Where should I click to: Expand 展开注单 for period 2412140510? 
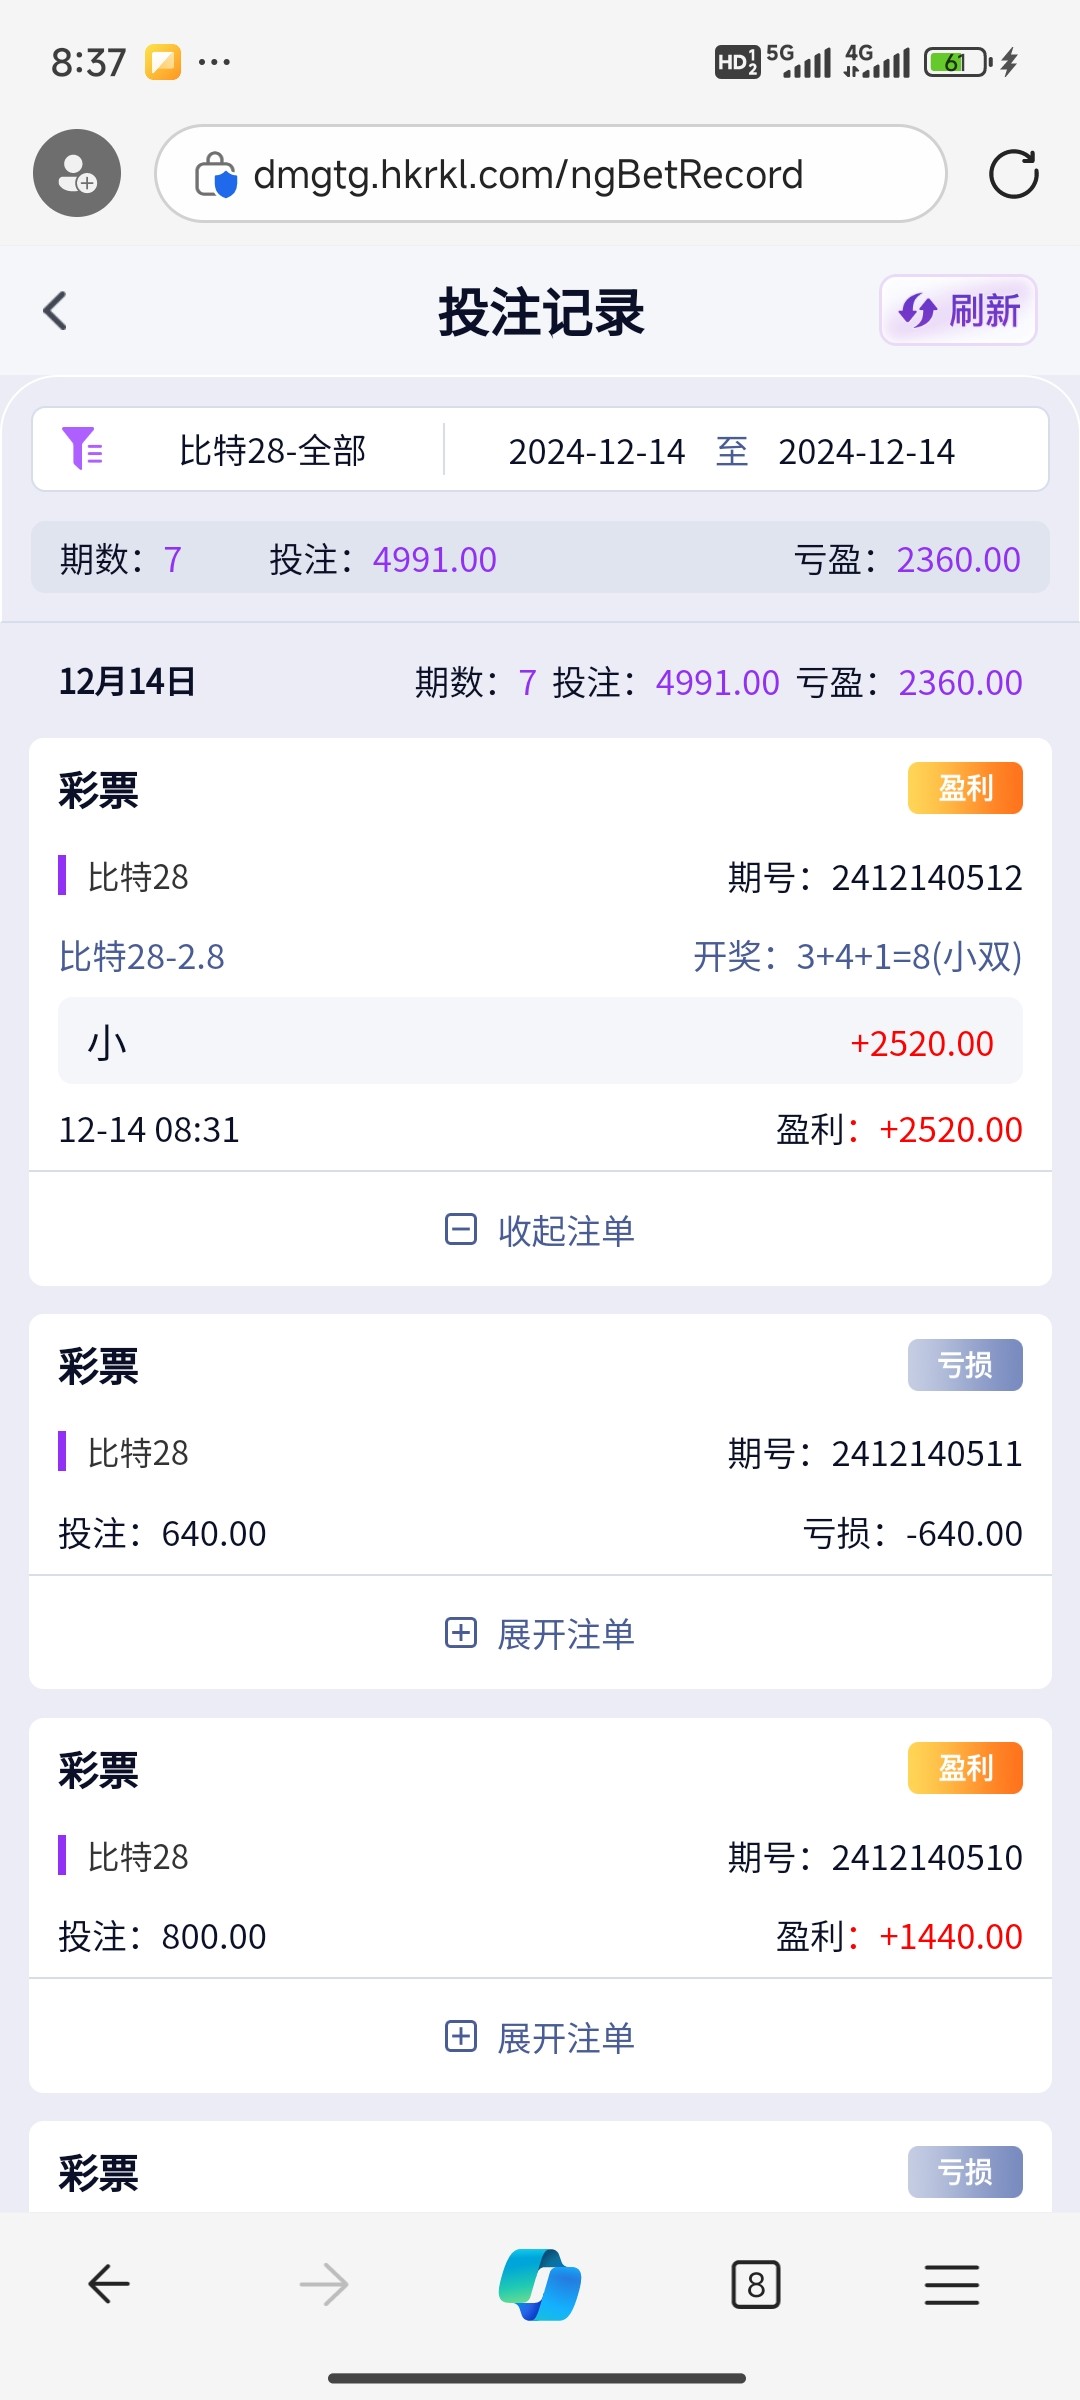pos(540,2037)
